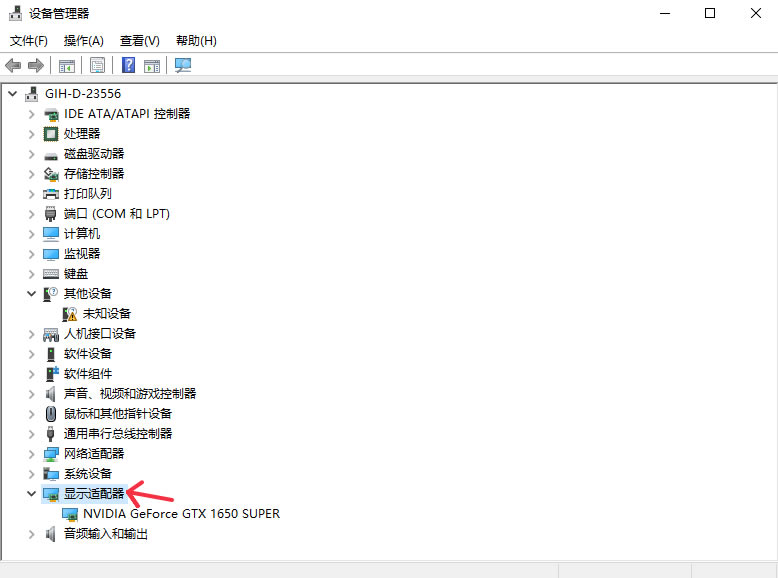
Task: Select the 其他设备 category label
Action: coord(88,294)
